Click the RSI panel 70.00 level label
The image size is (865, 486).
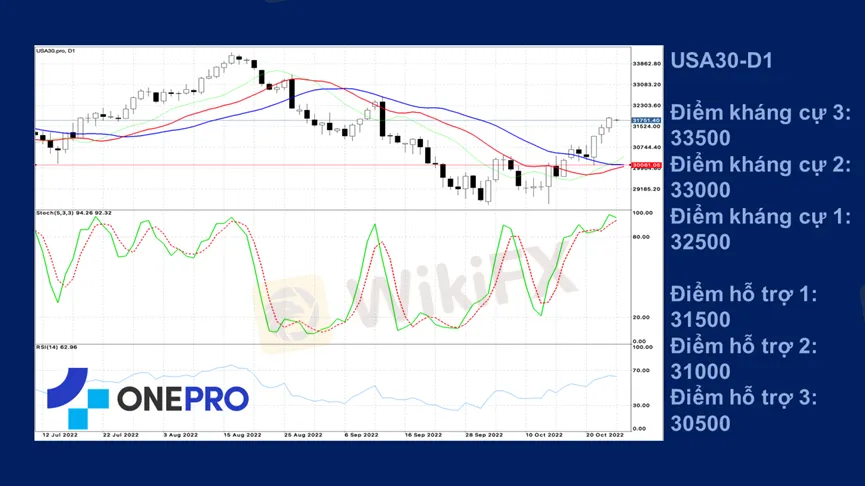641,371
